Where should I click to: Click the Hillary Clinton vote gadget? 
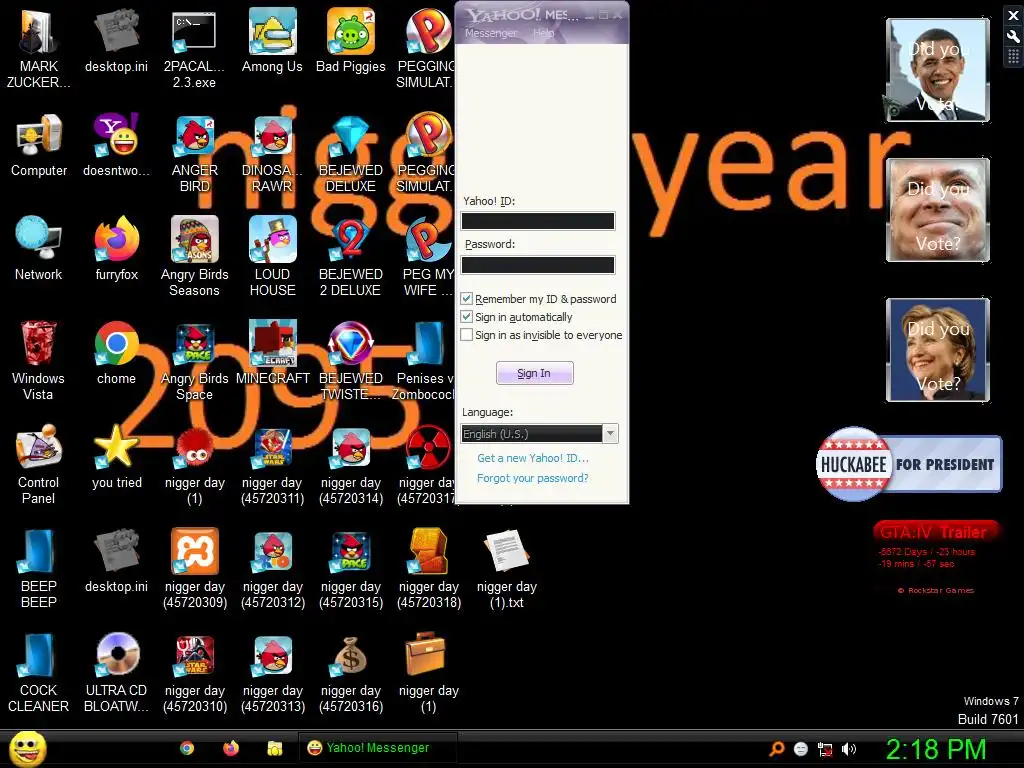(x=938, y=349)
